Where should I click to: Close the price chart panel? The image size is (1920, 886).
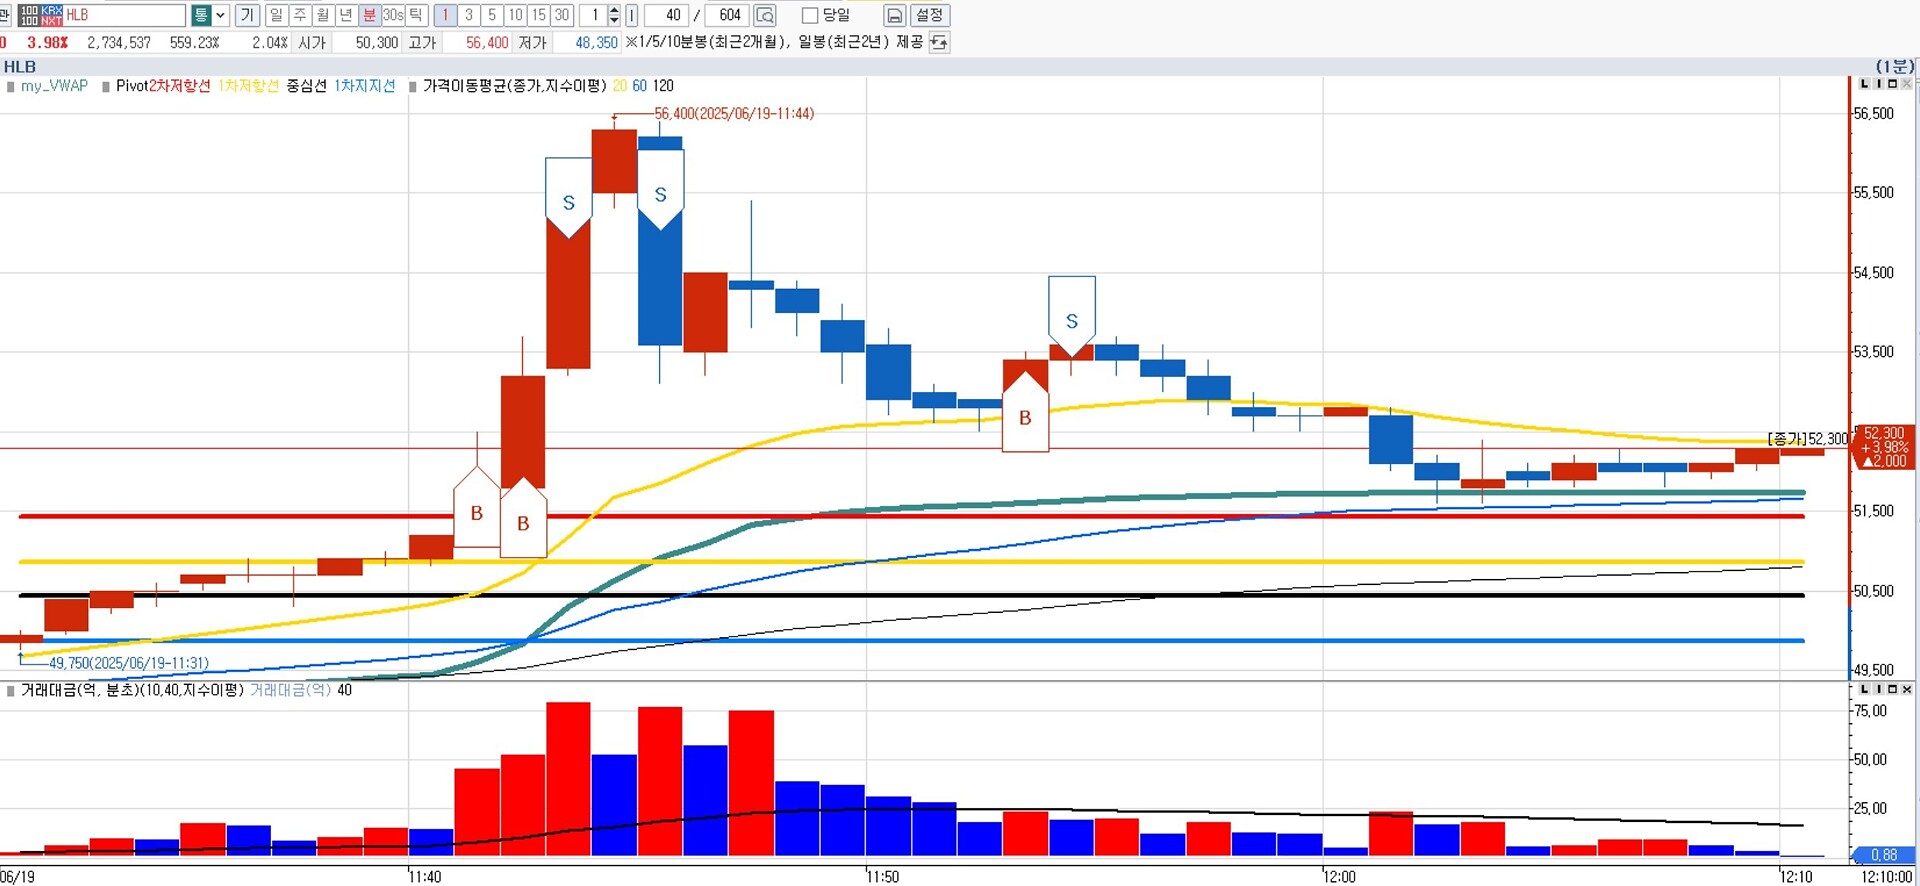pos(1906,84)
